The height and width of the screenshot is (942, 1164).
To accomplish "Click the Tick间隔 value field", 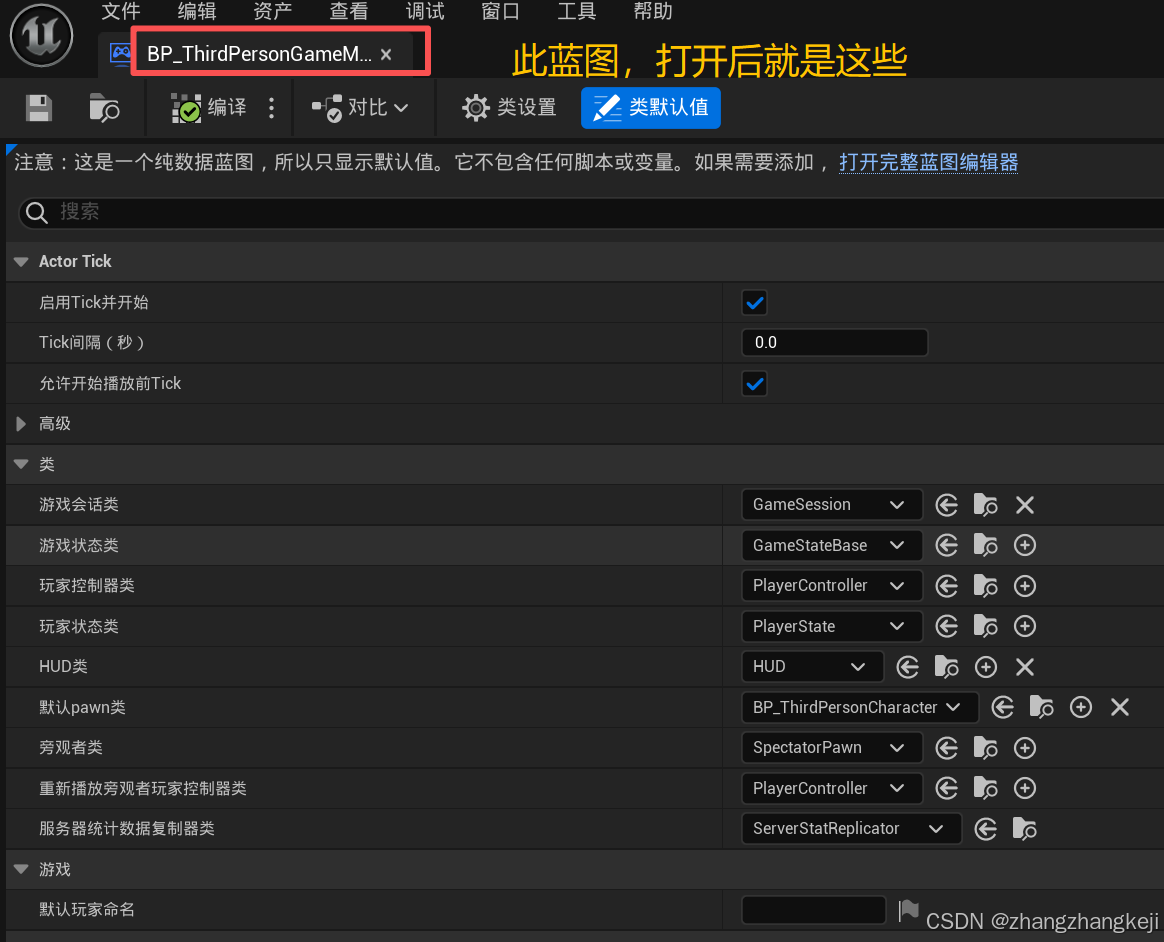I will coord(834,342).
